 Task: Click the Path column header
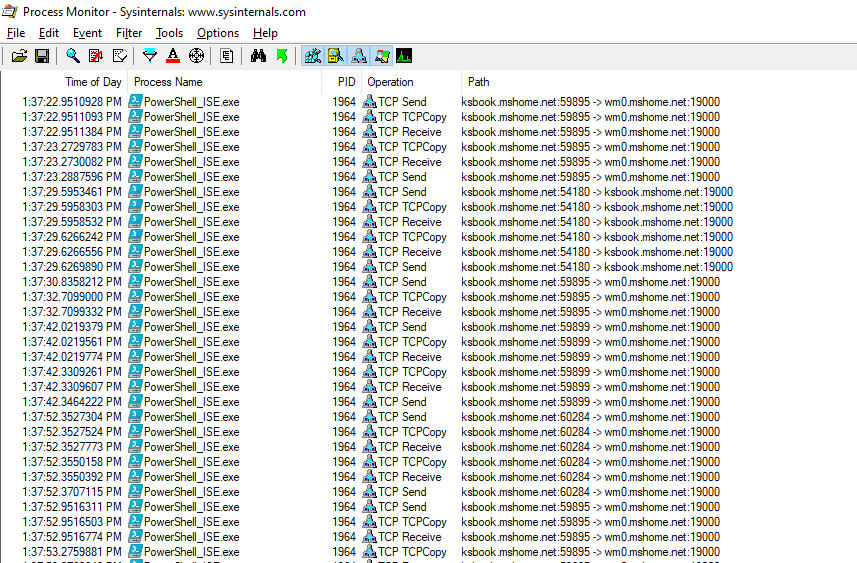(x=659, y=82)
